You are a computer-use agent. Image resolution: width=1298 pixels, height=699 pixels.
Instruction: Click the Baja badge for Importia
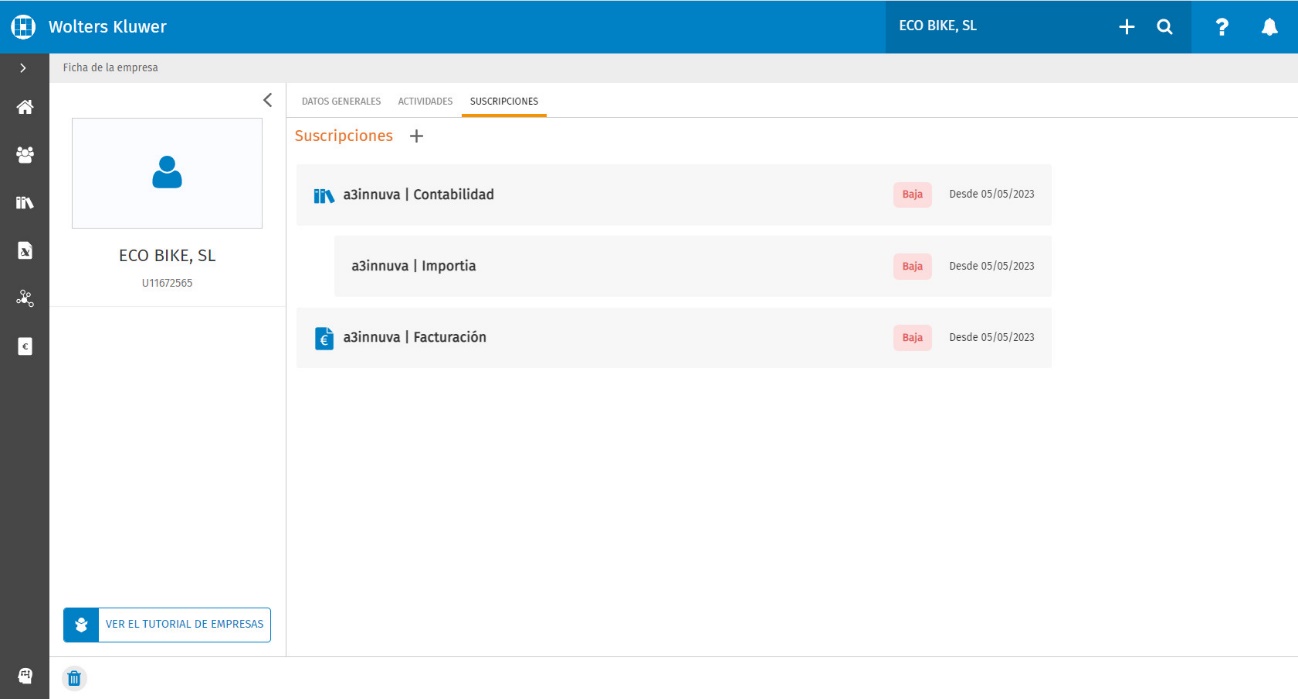[912, 266]
